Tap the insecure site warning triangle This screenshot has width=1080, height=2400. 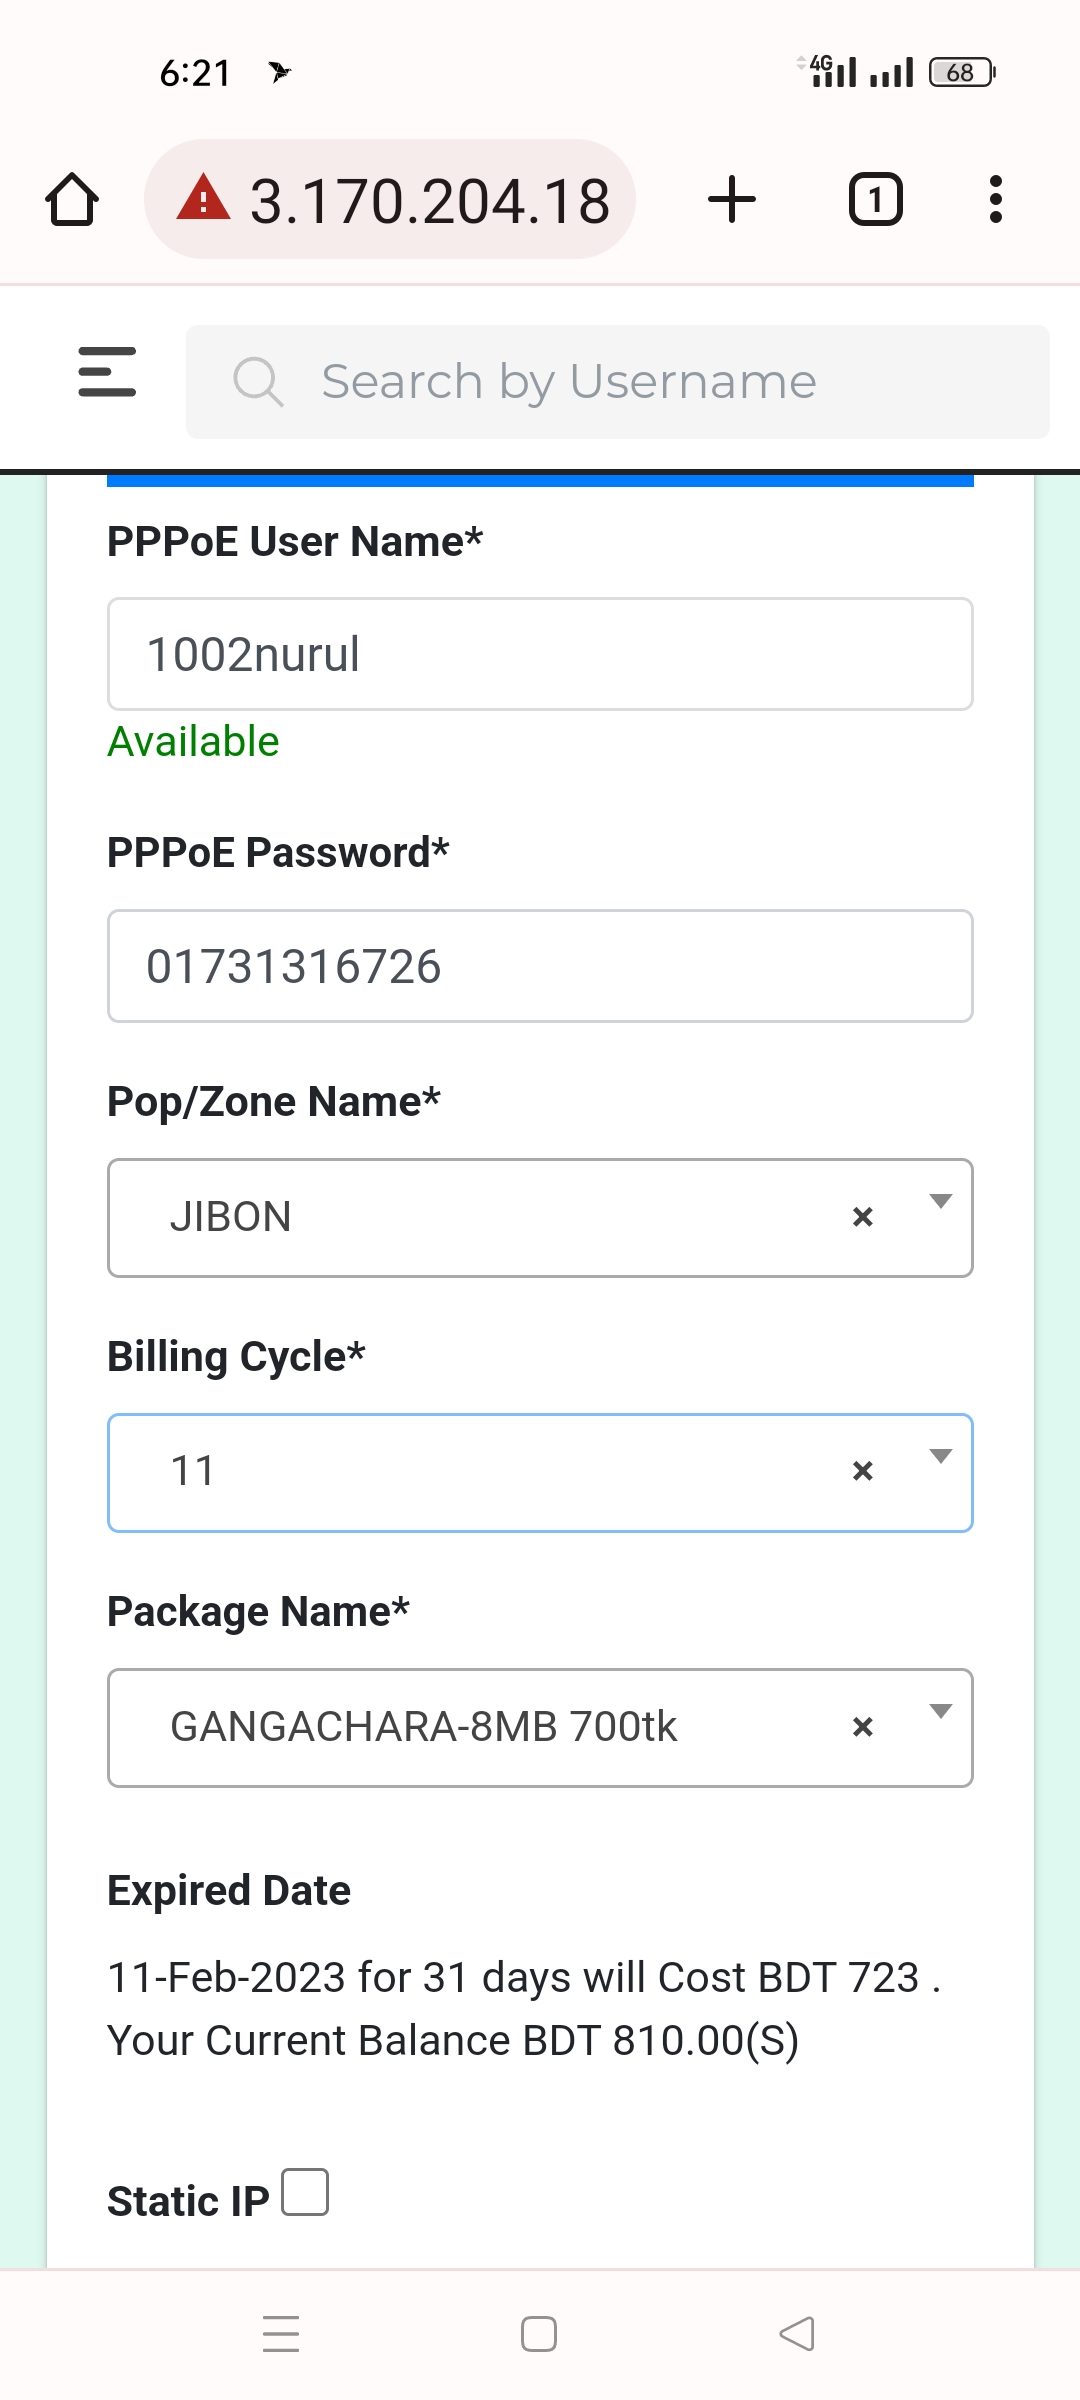pos(204,197)
